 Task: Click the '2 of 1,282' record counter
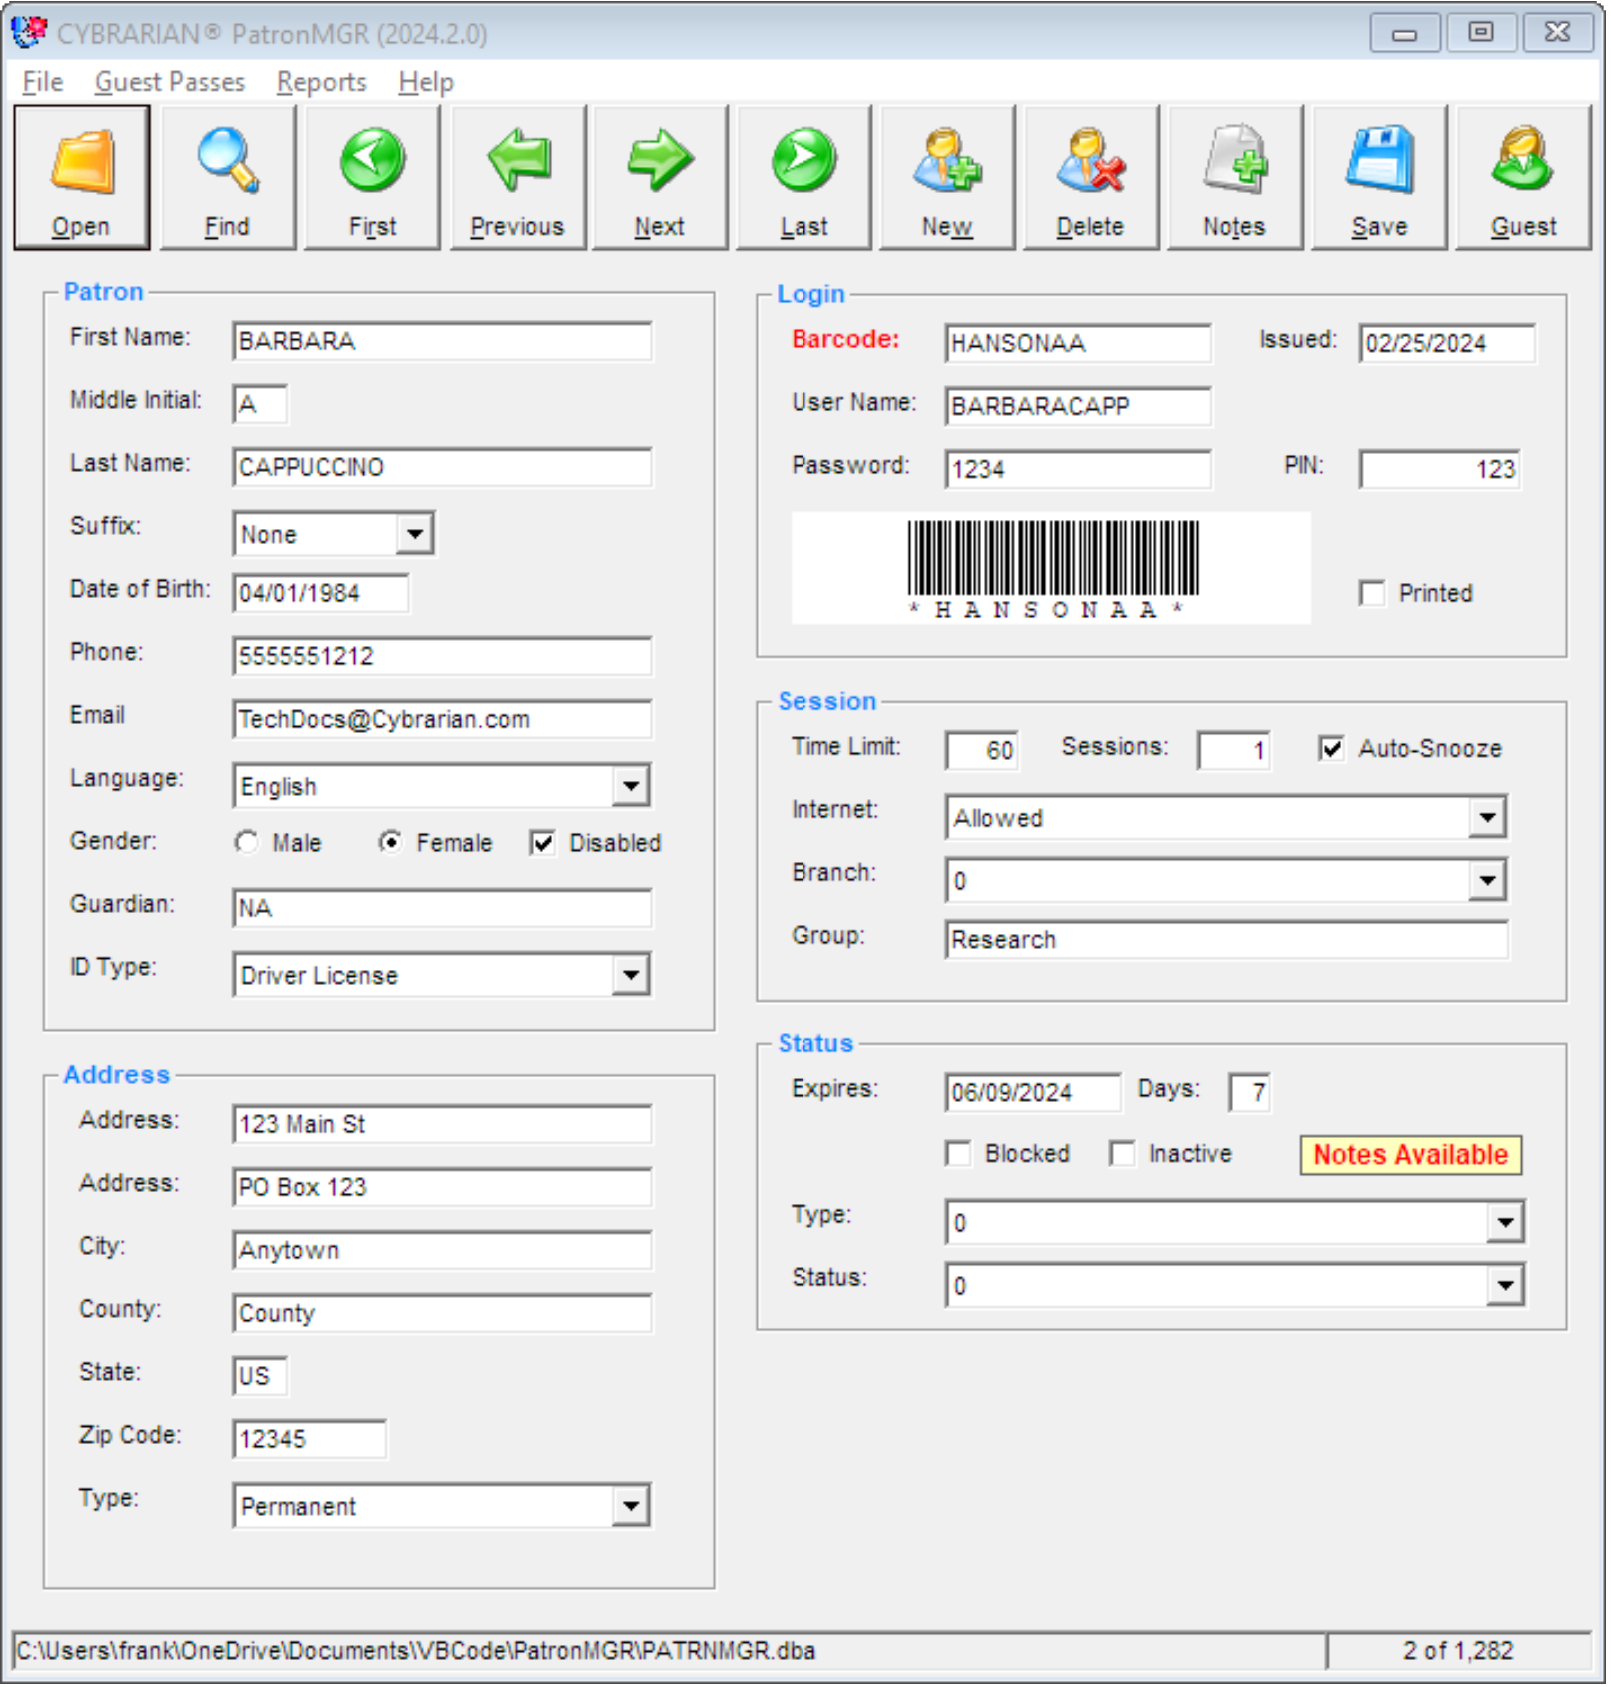[1460, 1651]
